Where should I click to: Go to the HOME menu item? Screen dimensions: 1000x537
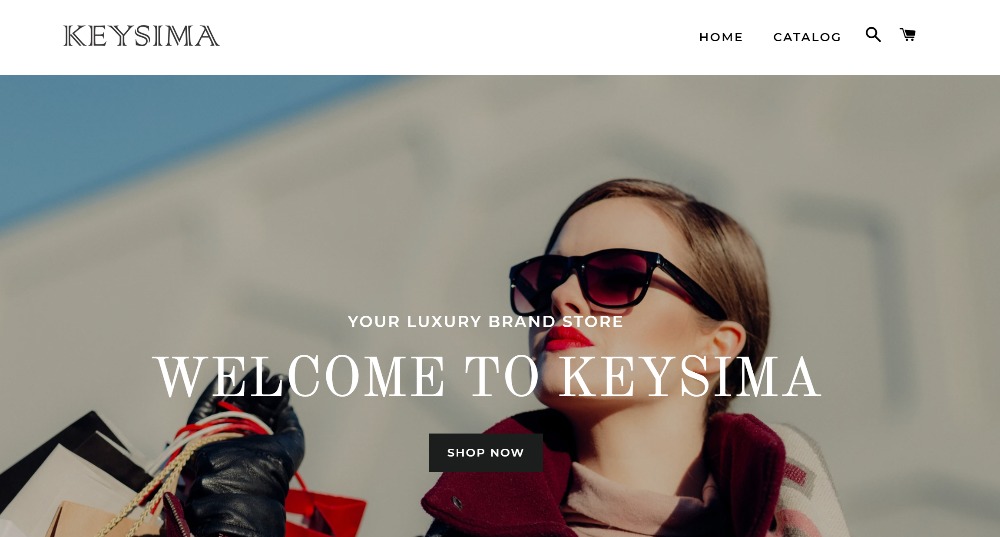click(x=721, y=37)
